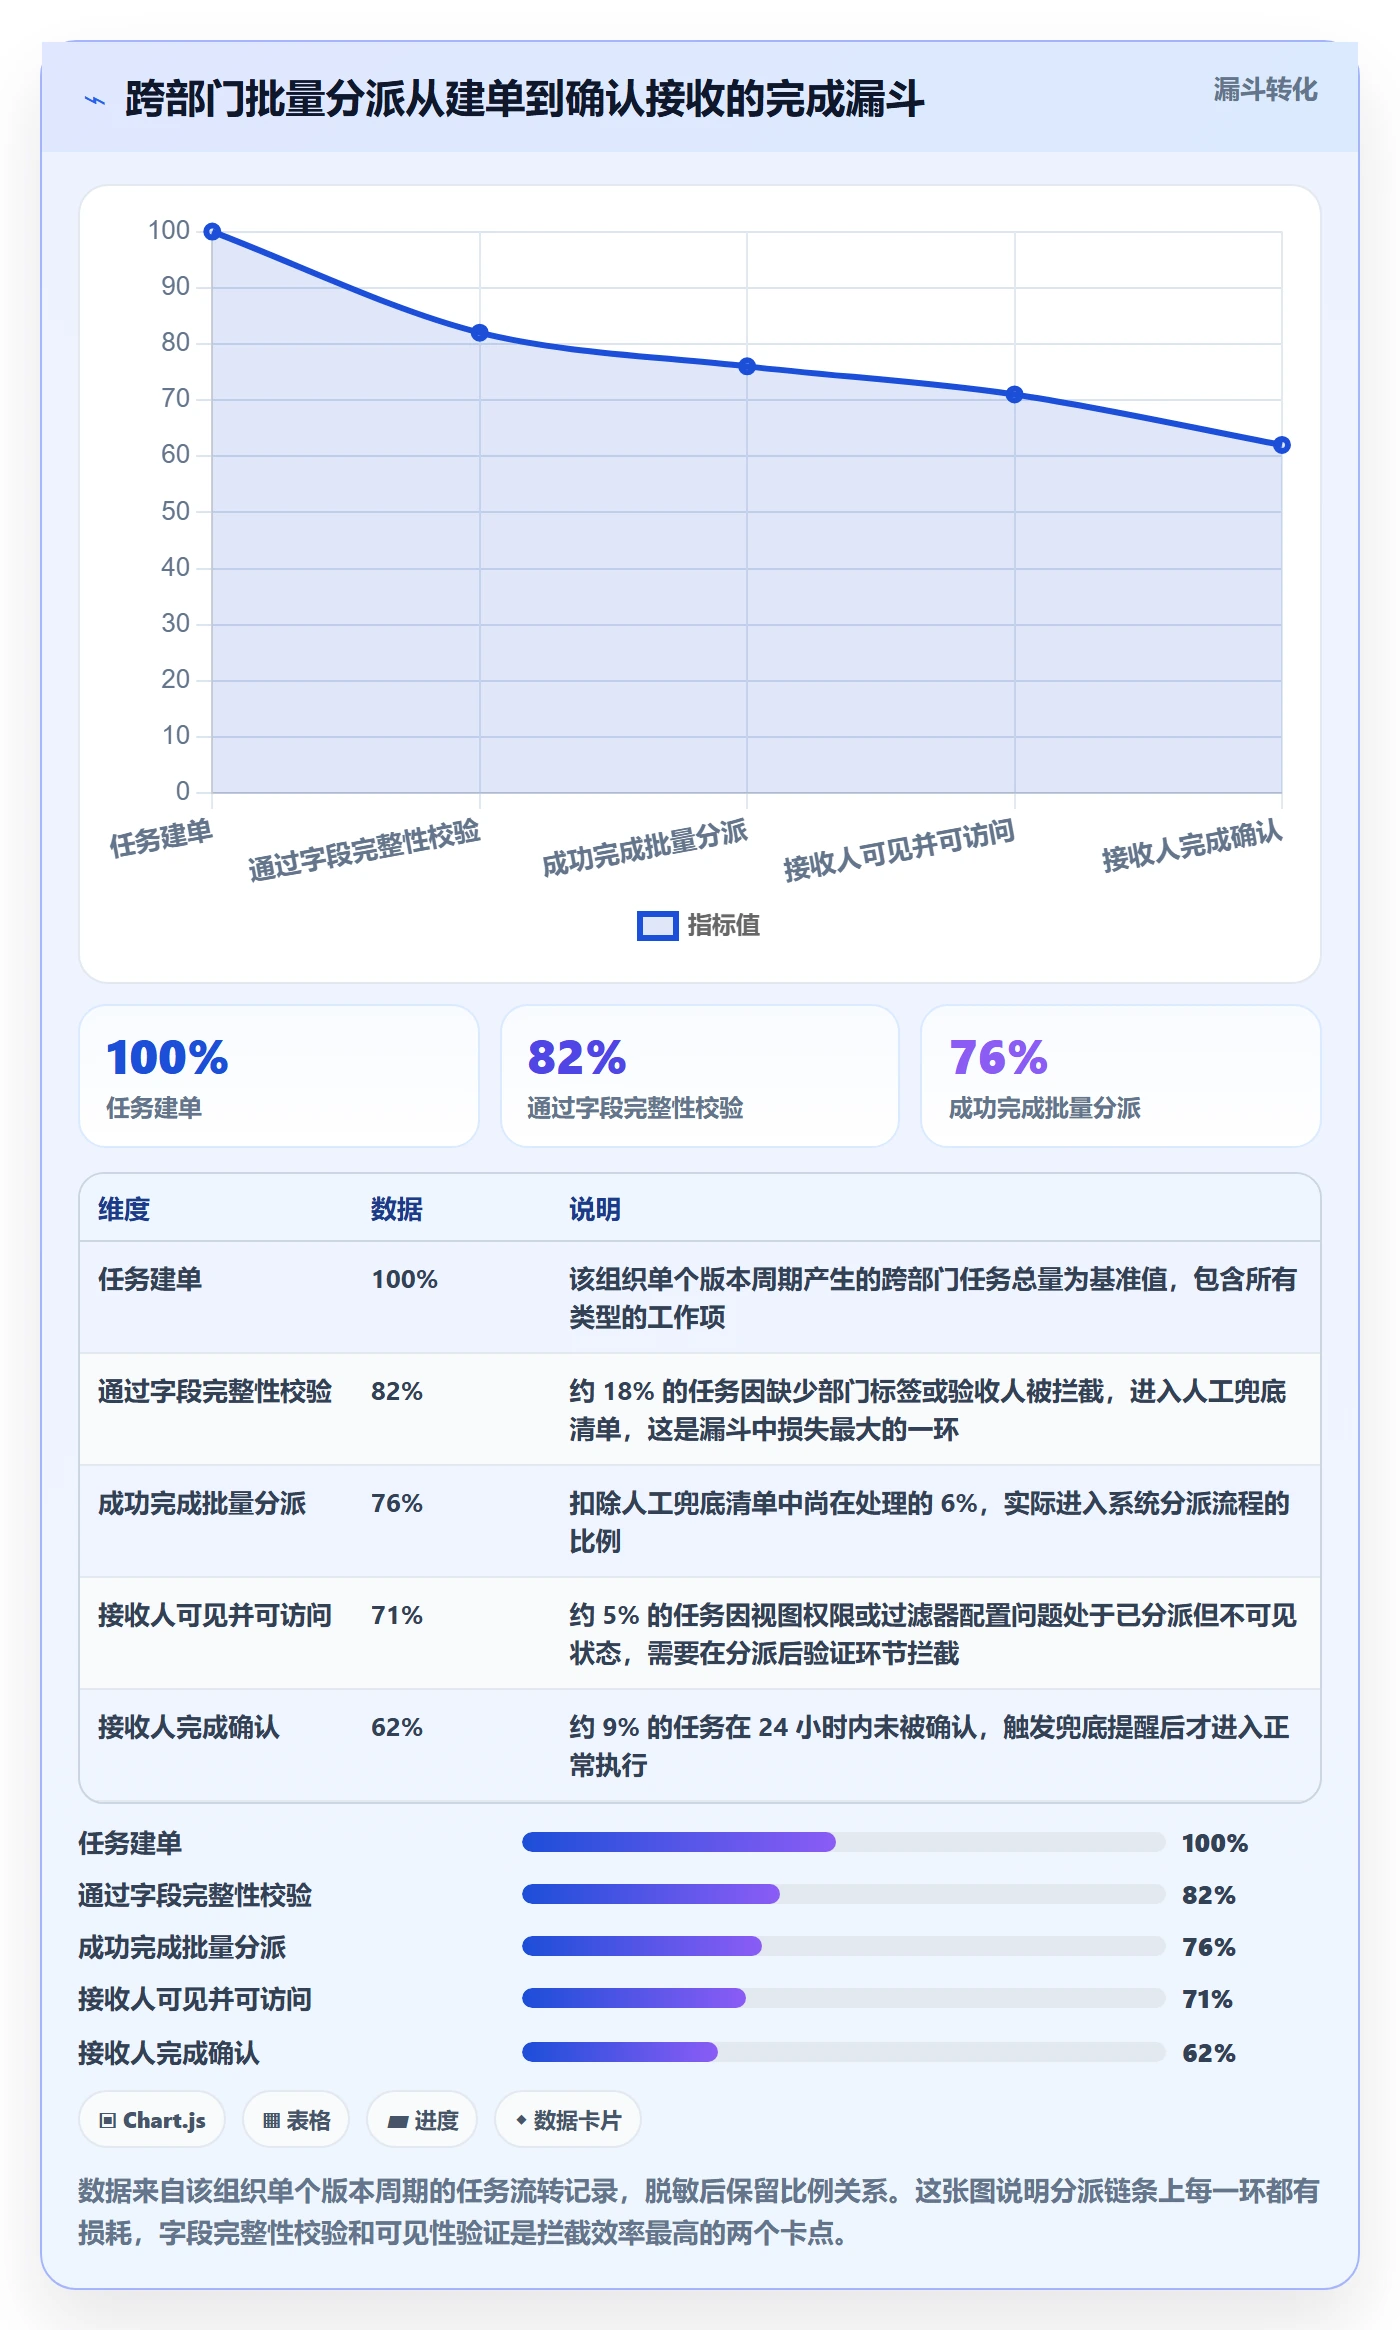The width and height of the screenshot is (1400, 2330).
Task: Click the chart point for 接收人可见并可访问
Action: point(1014,395)
